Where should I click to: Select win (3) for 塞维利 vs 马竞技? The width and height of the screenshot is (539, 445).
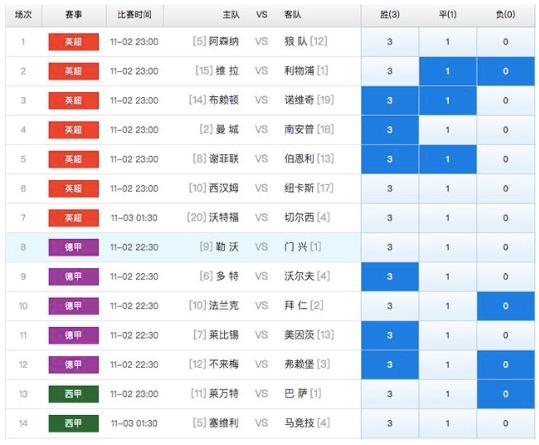[x=390, y=423]
